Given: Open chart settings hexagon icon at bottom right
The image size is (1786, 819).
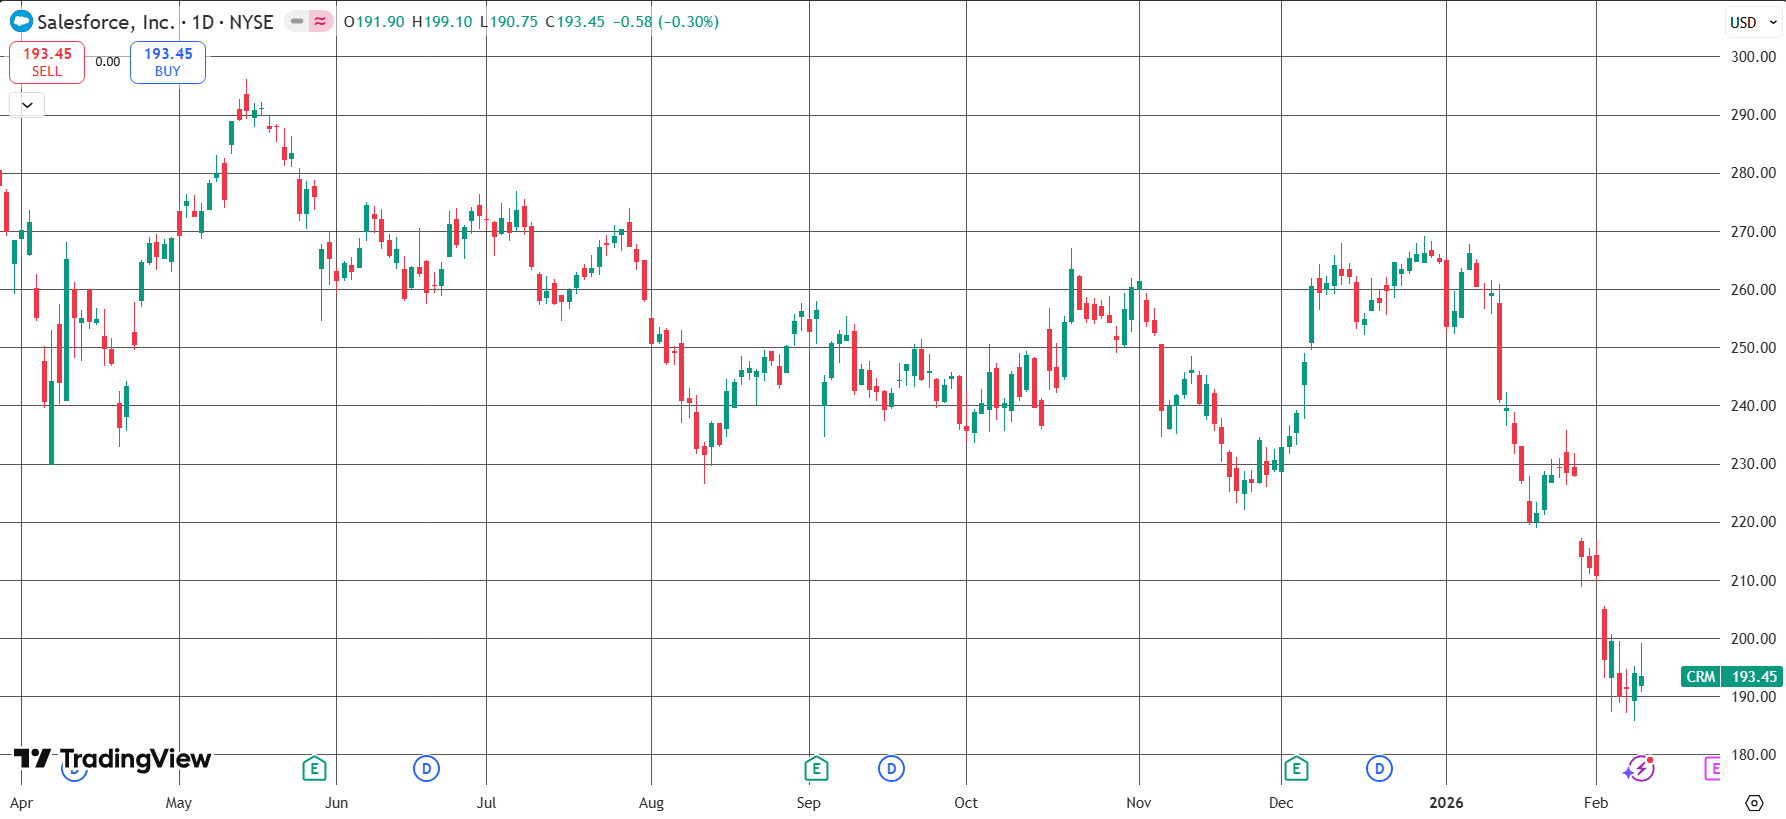Looking at the screenshot, I should pyautogui.click(x=1754, y=803).
